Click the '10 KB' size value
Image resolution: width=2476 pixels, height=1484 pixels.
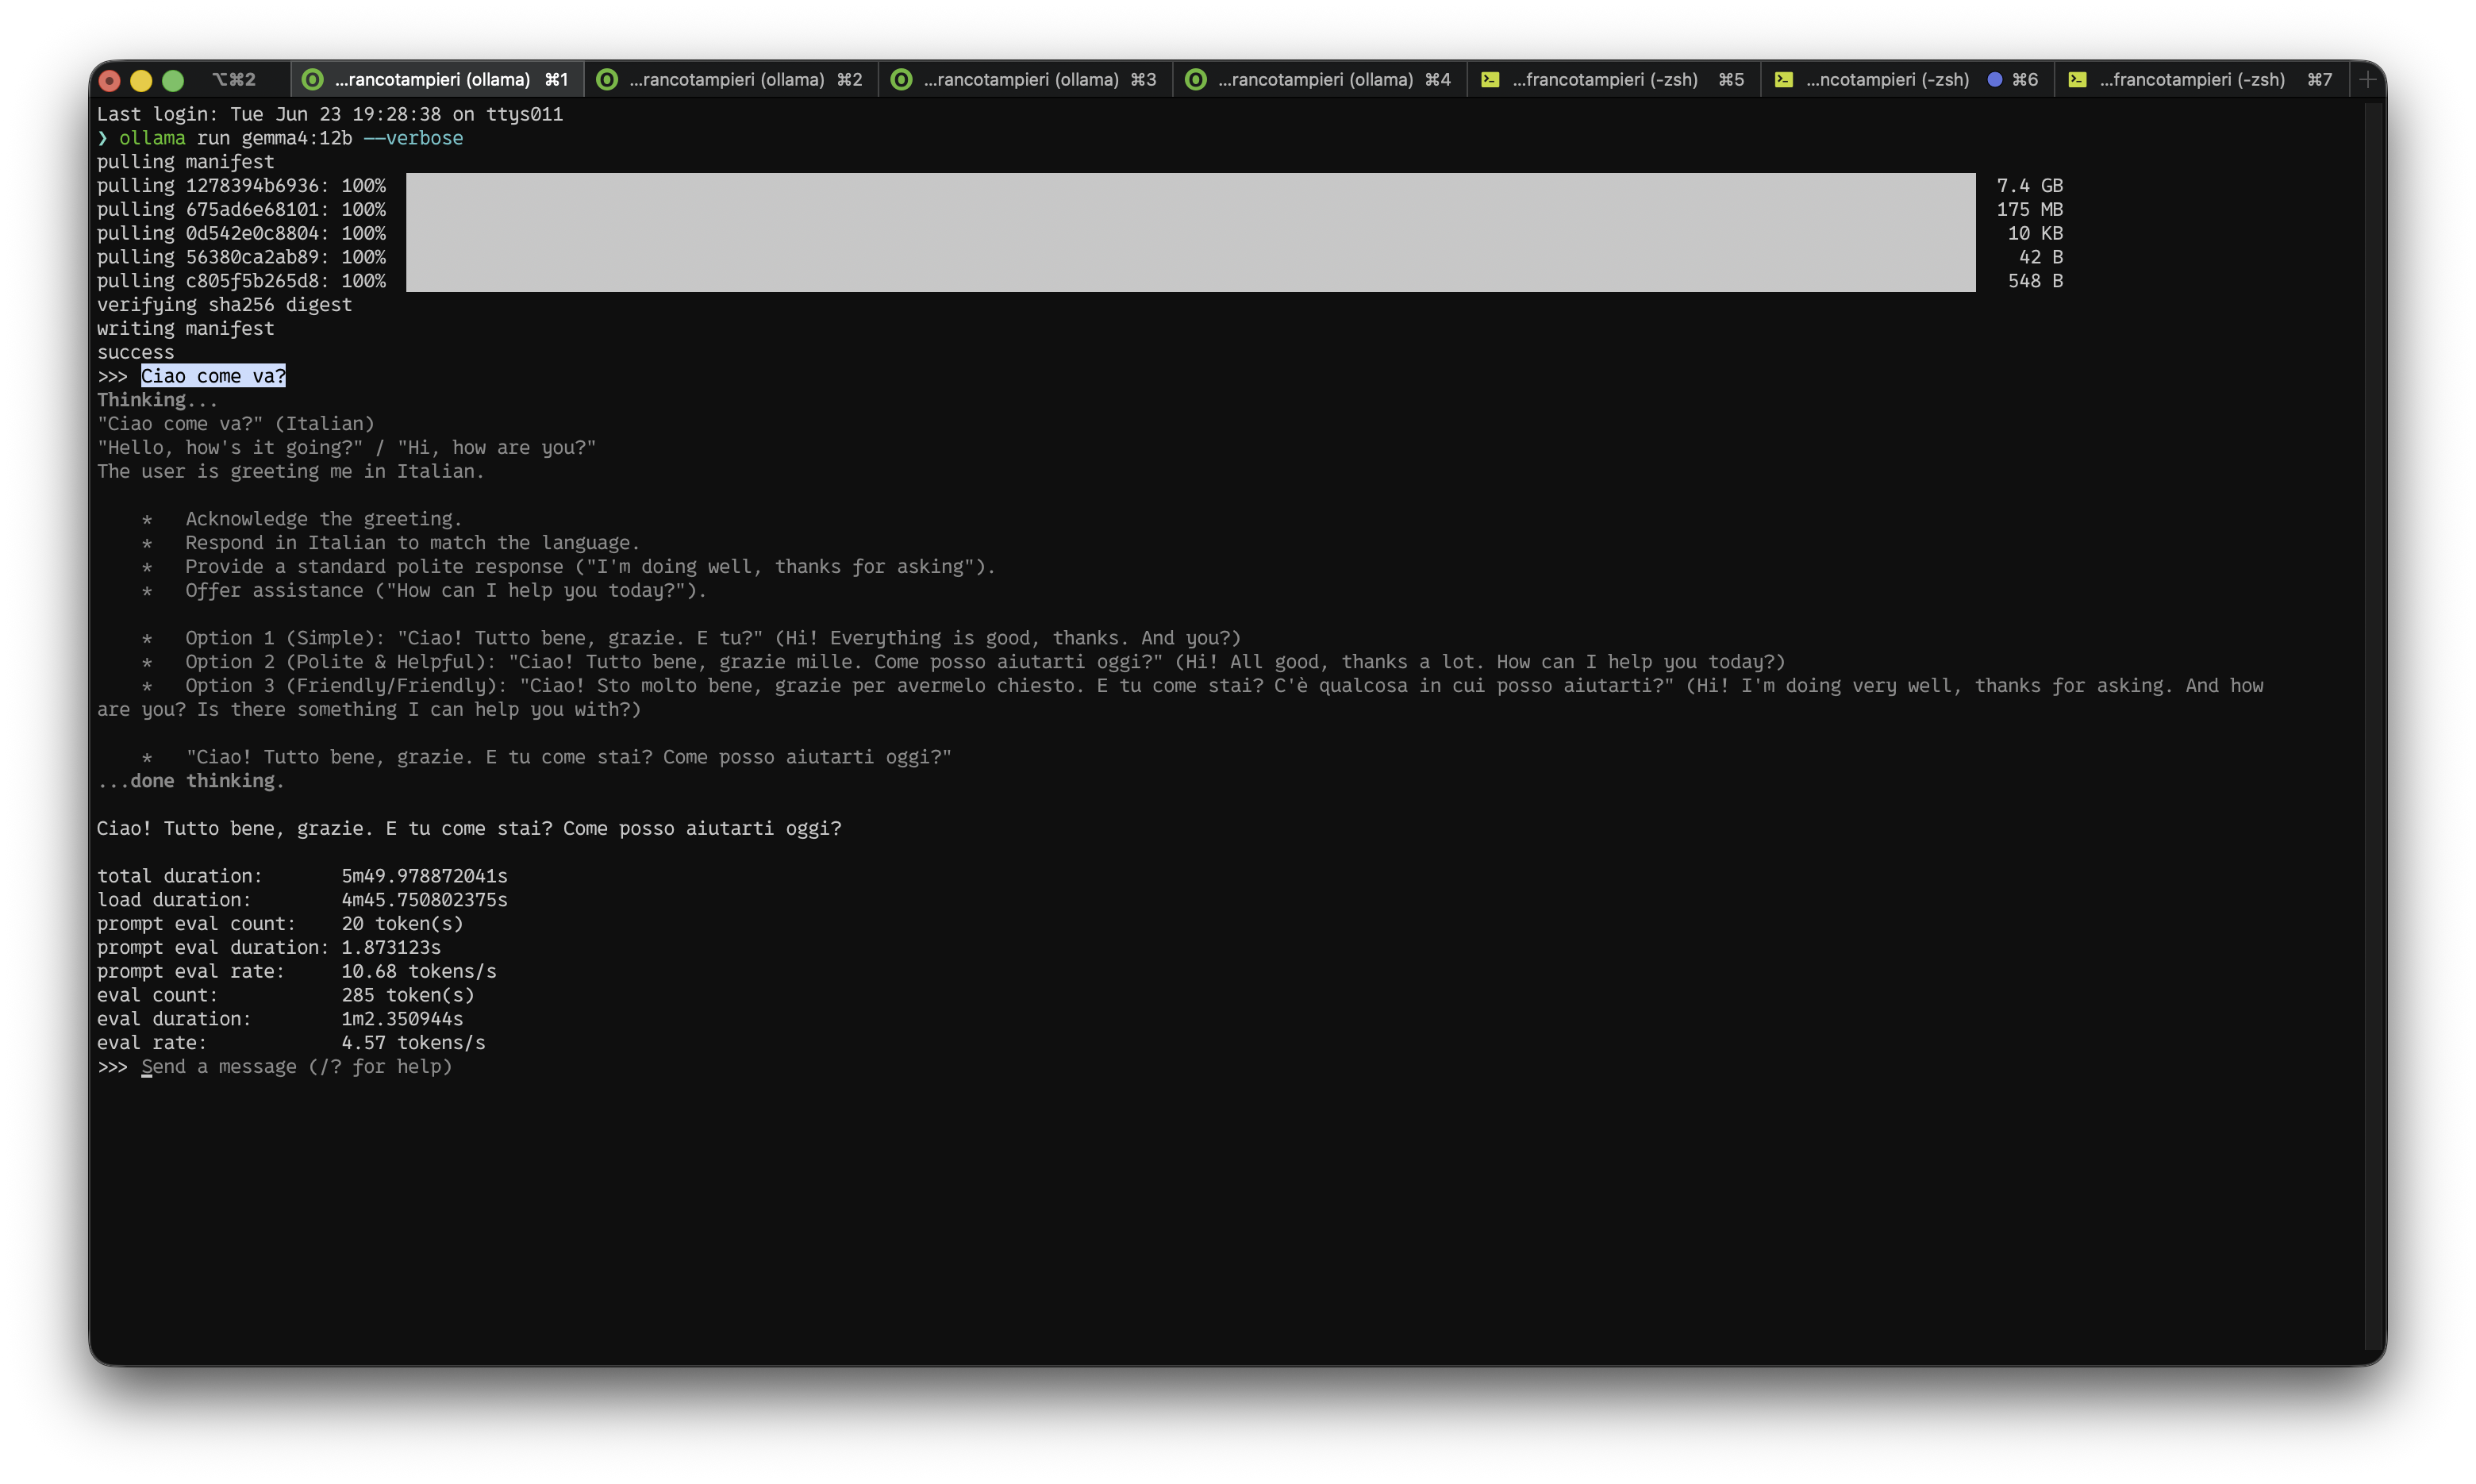(2035, 233)
